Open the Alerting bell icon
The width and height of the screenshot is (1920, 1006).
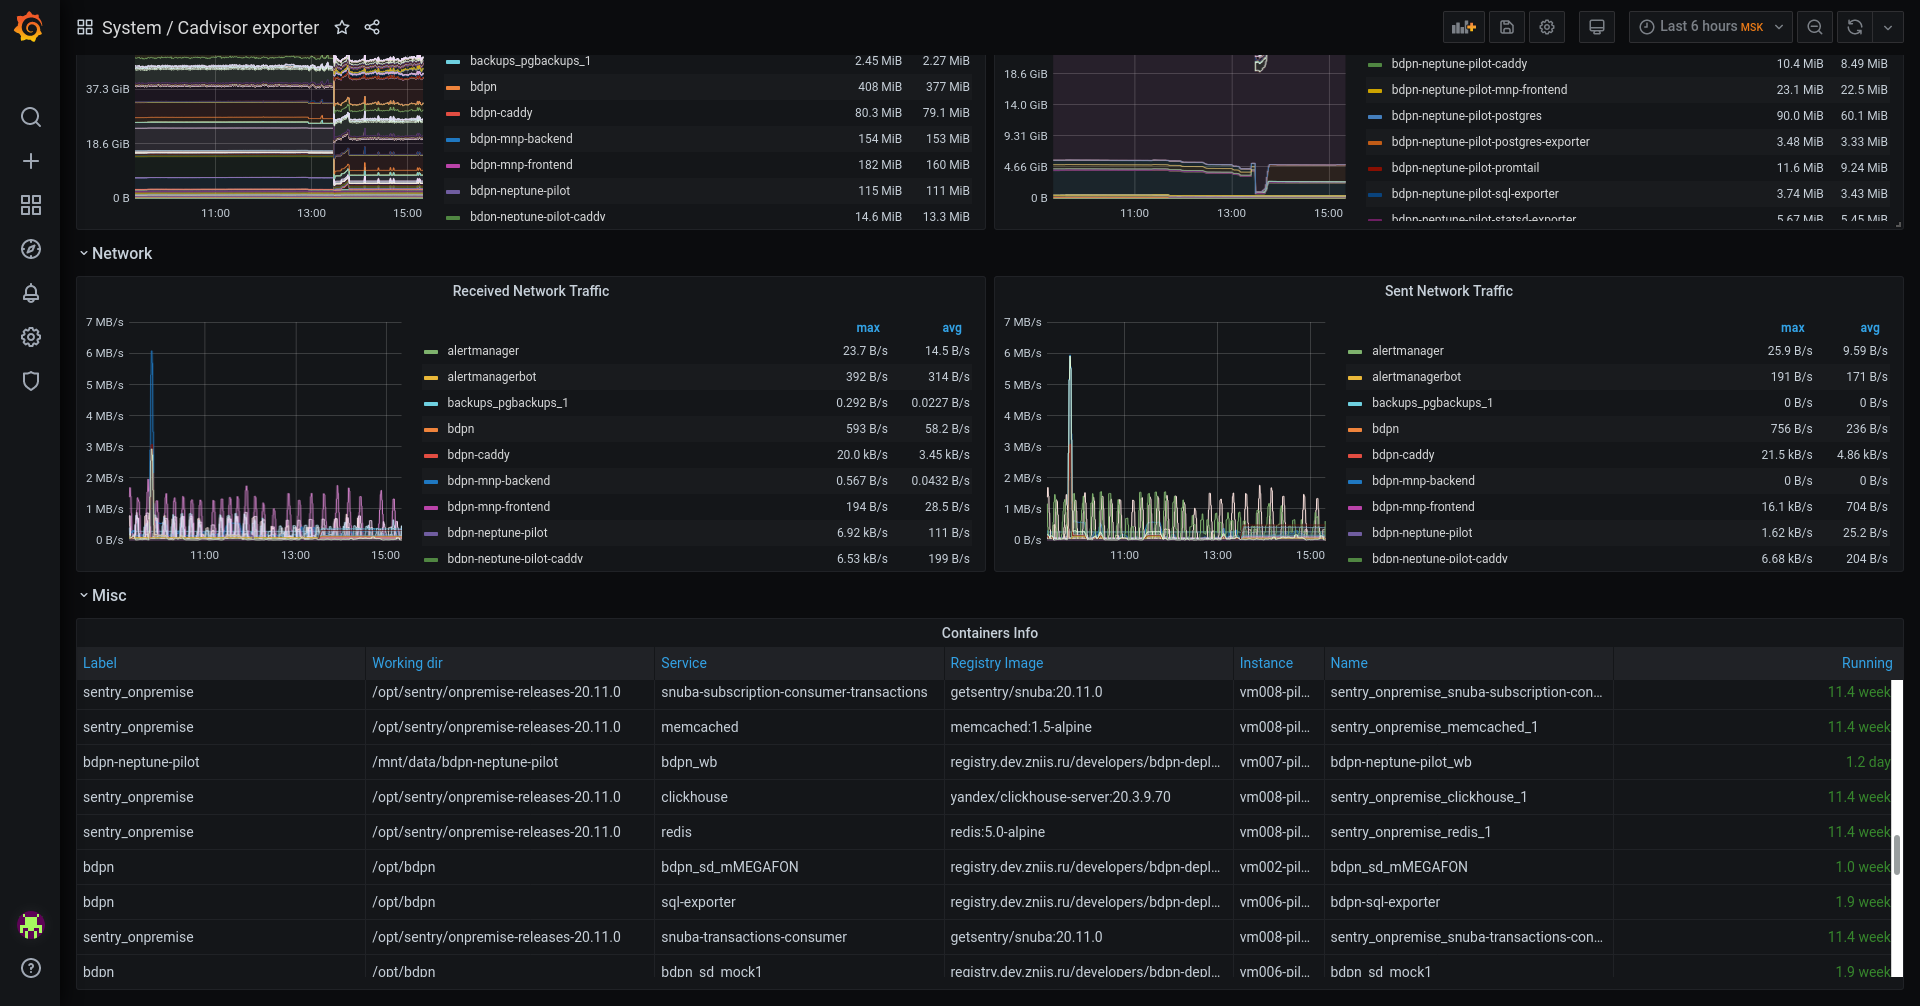click(x=31, y=293)
